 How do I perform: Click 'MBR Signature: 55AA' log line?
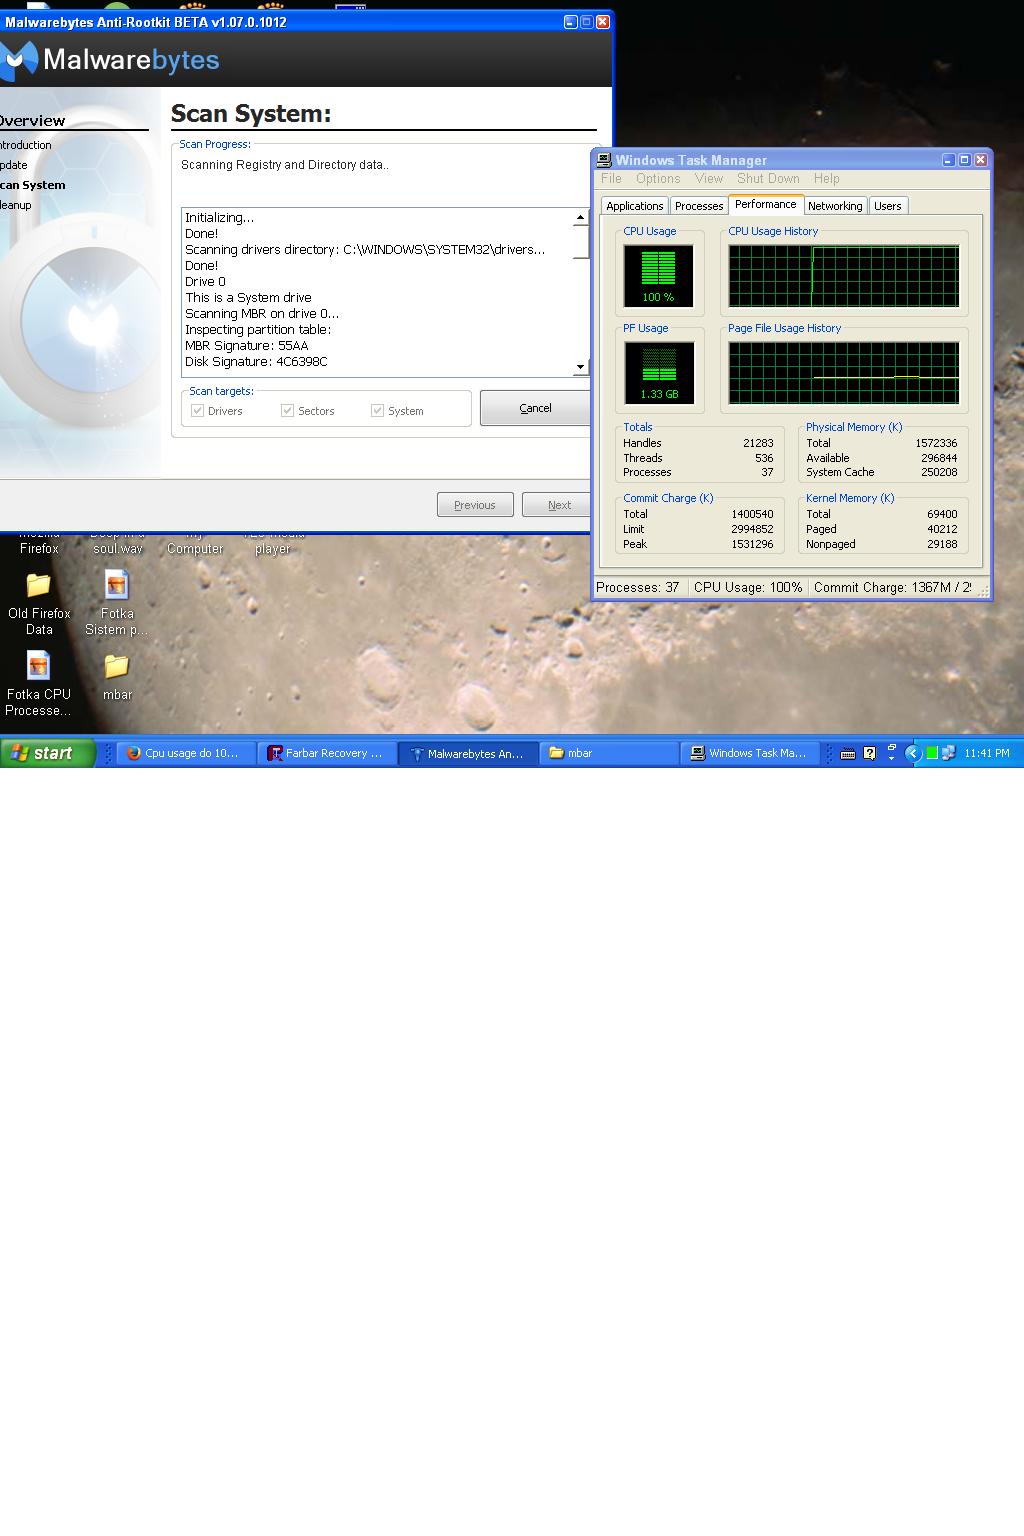coord(247,346)
